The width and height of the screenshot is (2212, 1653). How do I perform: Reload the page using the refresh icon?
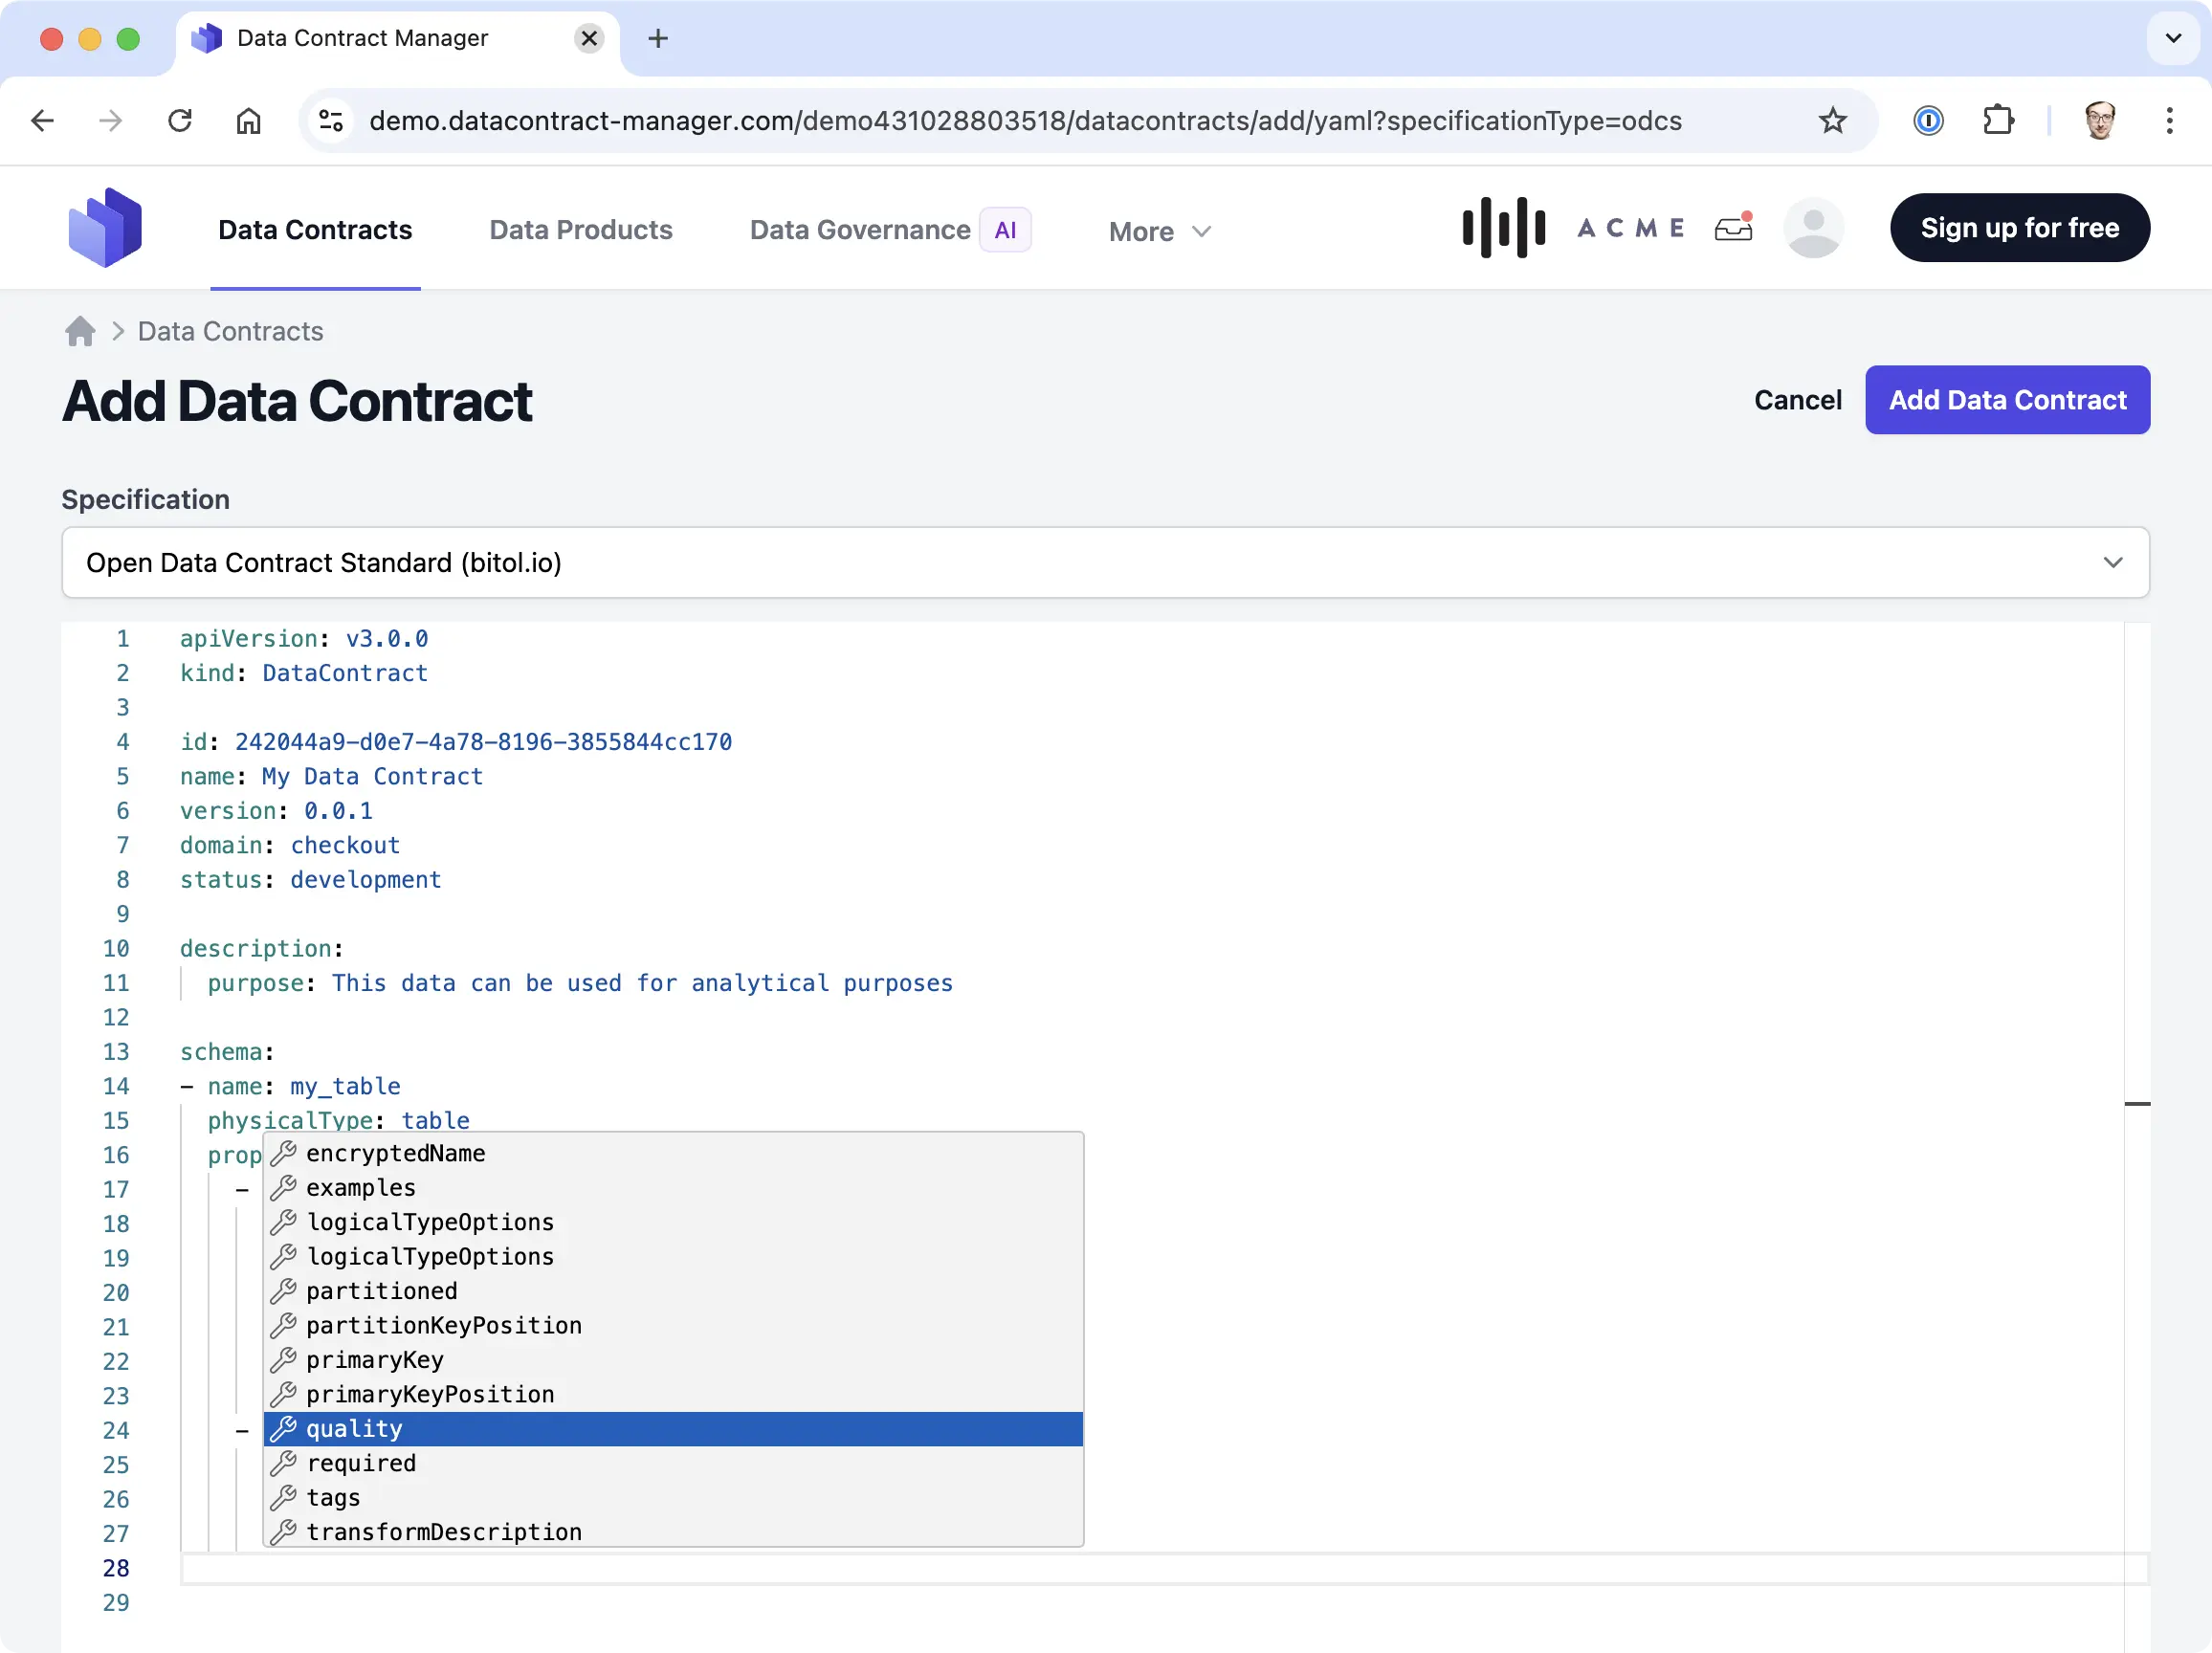click(x=179, y=120)
